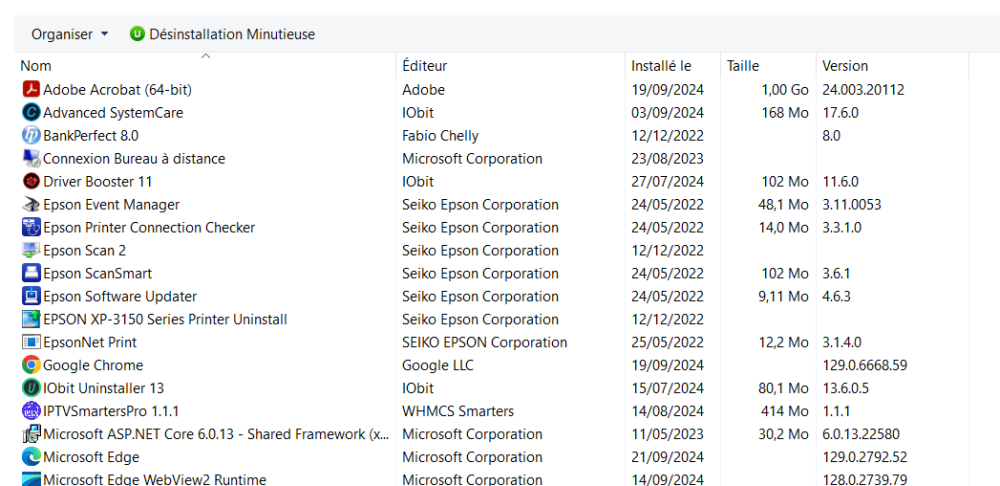This screenshot has width=1000, height=486.
Task: Click the IObit Uninstaller 13 icon
Action: (x=31, y=388)
